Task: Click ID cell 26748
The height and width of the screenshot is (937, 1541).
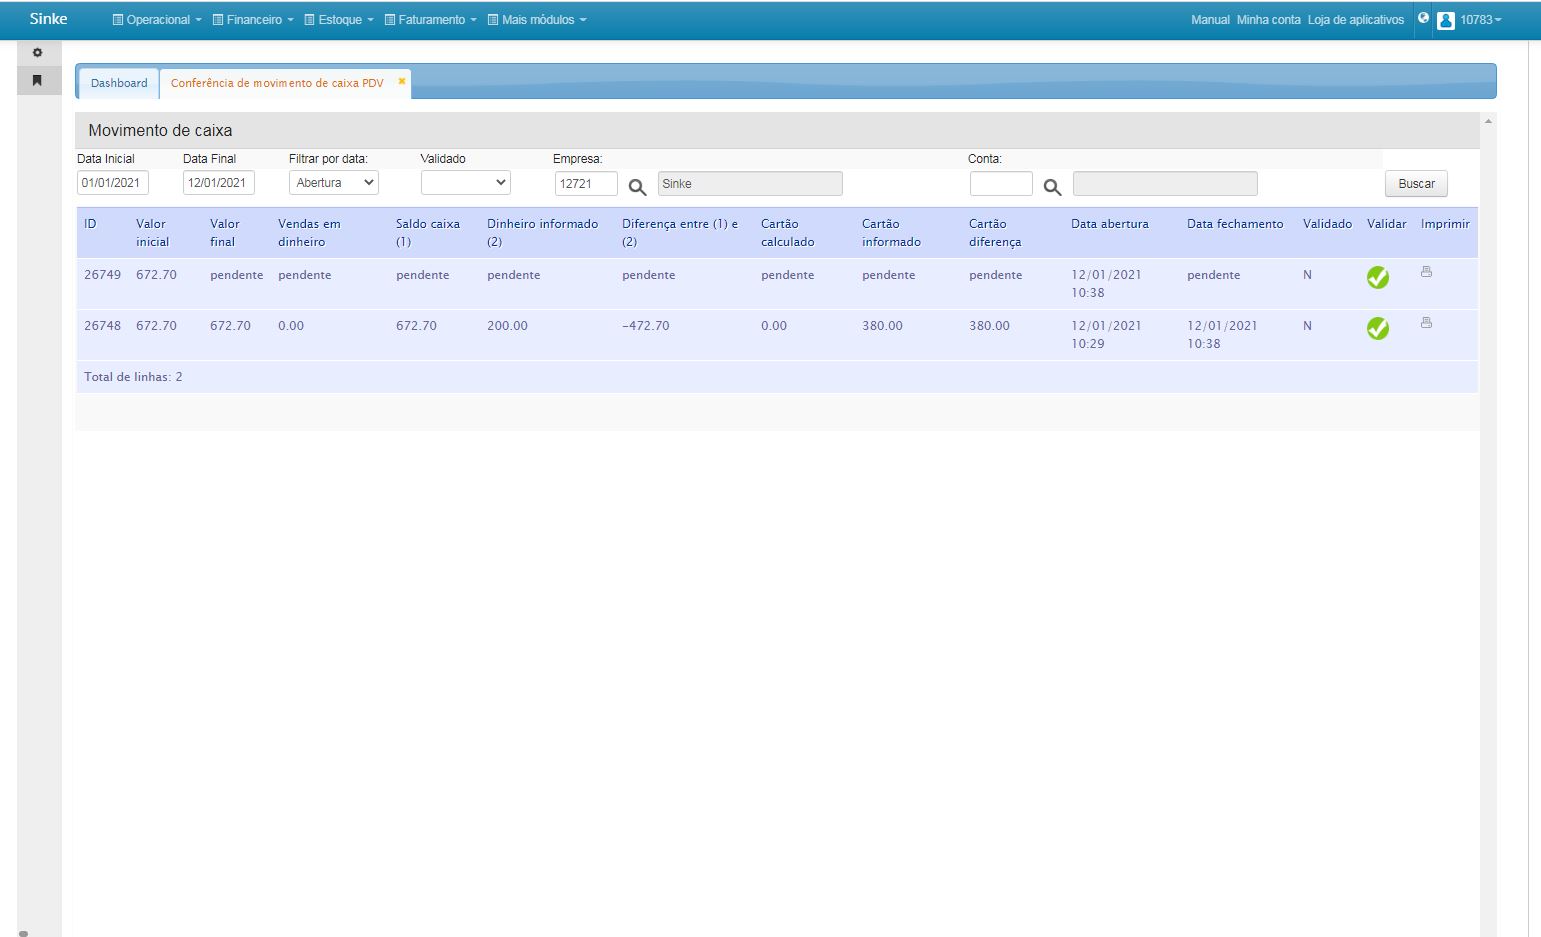Action: (102, 326)
